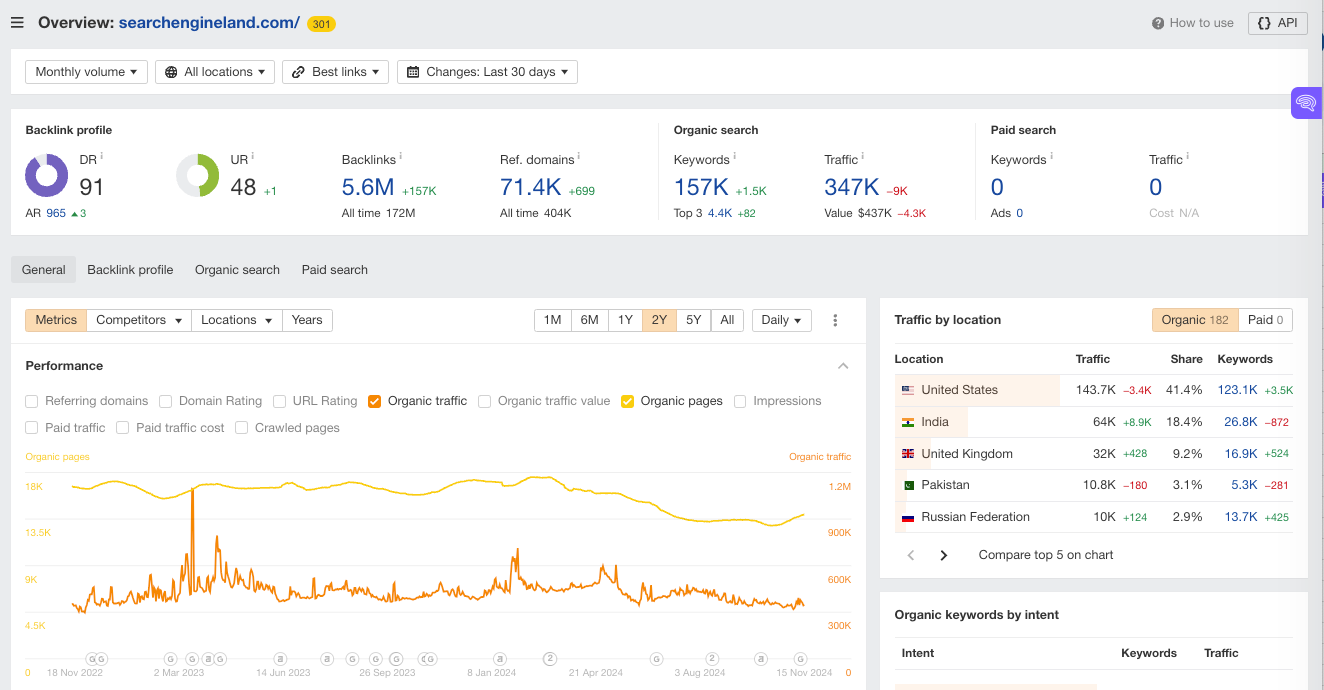Enable the Impressions checkbox
This screenshot has height=690, width=1324.
(x=740, y=401)
